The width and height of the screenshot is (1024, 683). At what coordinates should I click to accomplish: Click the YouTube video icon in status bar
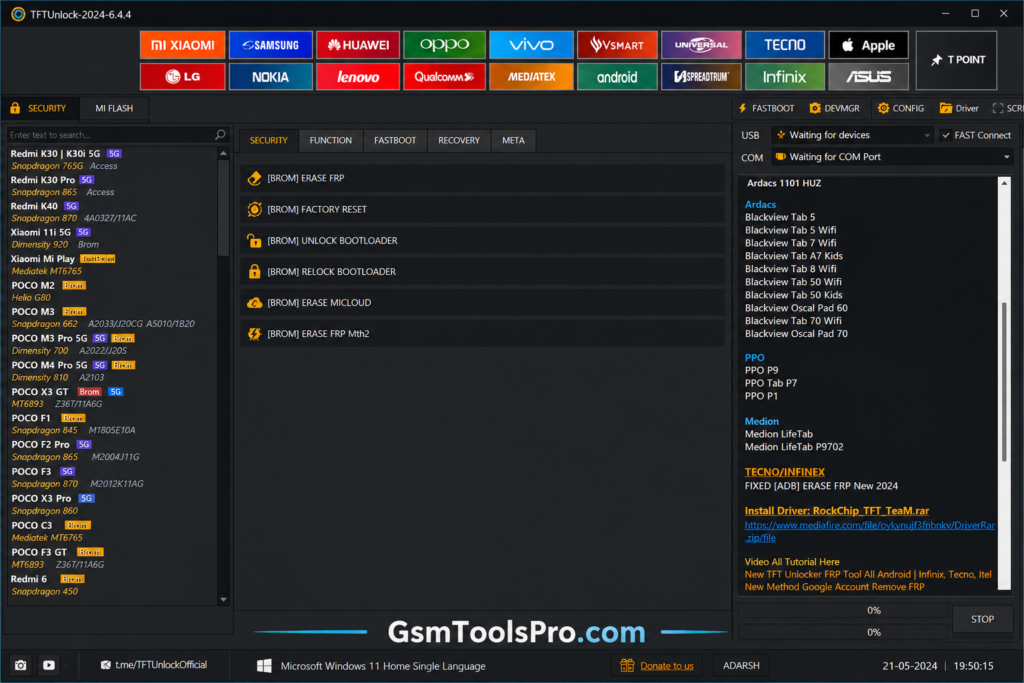pyautogui.click(x=49, y=665)
